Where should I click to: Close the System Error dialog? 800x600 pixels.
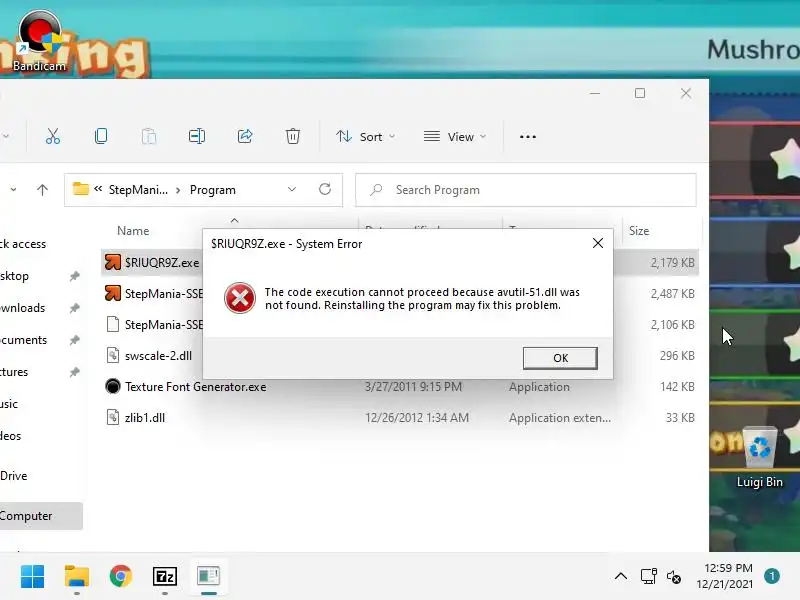point(598,243)
